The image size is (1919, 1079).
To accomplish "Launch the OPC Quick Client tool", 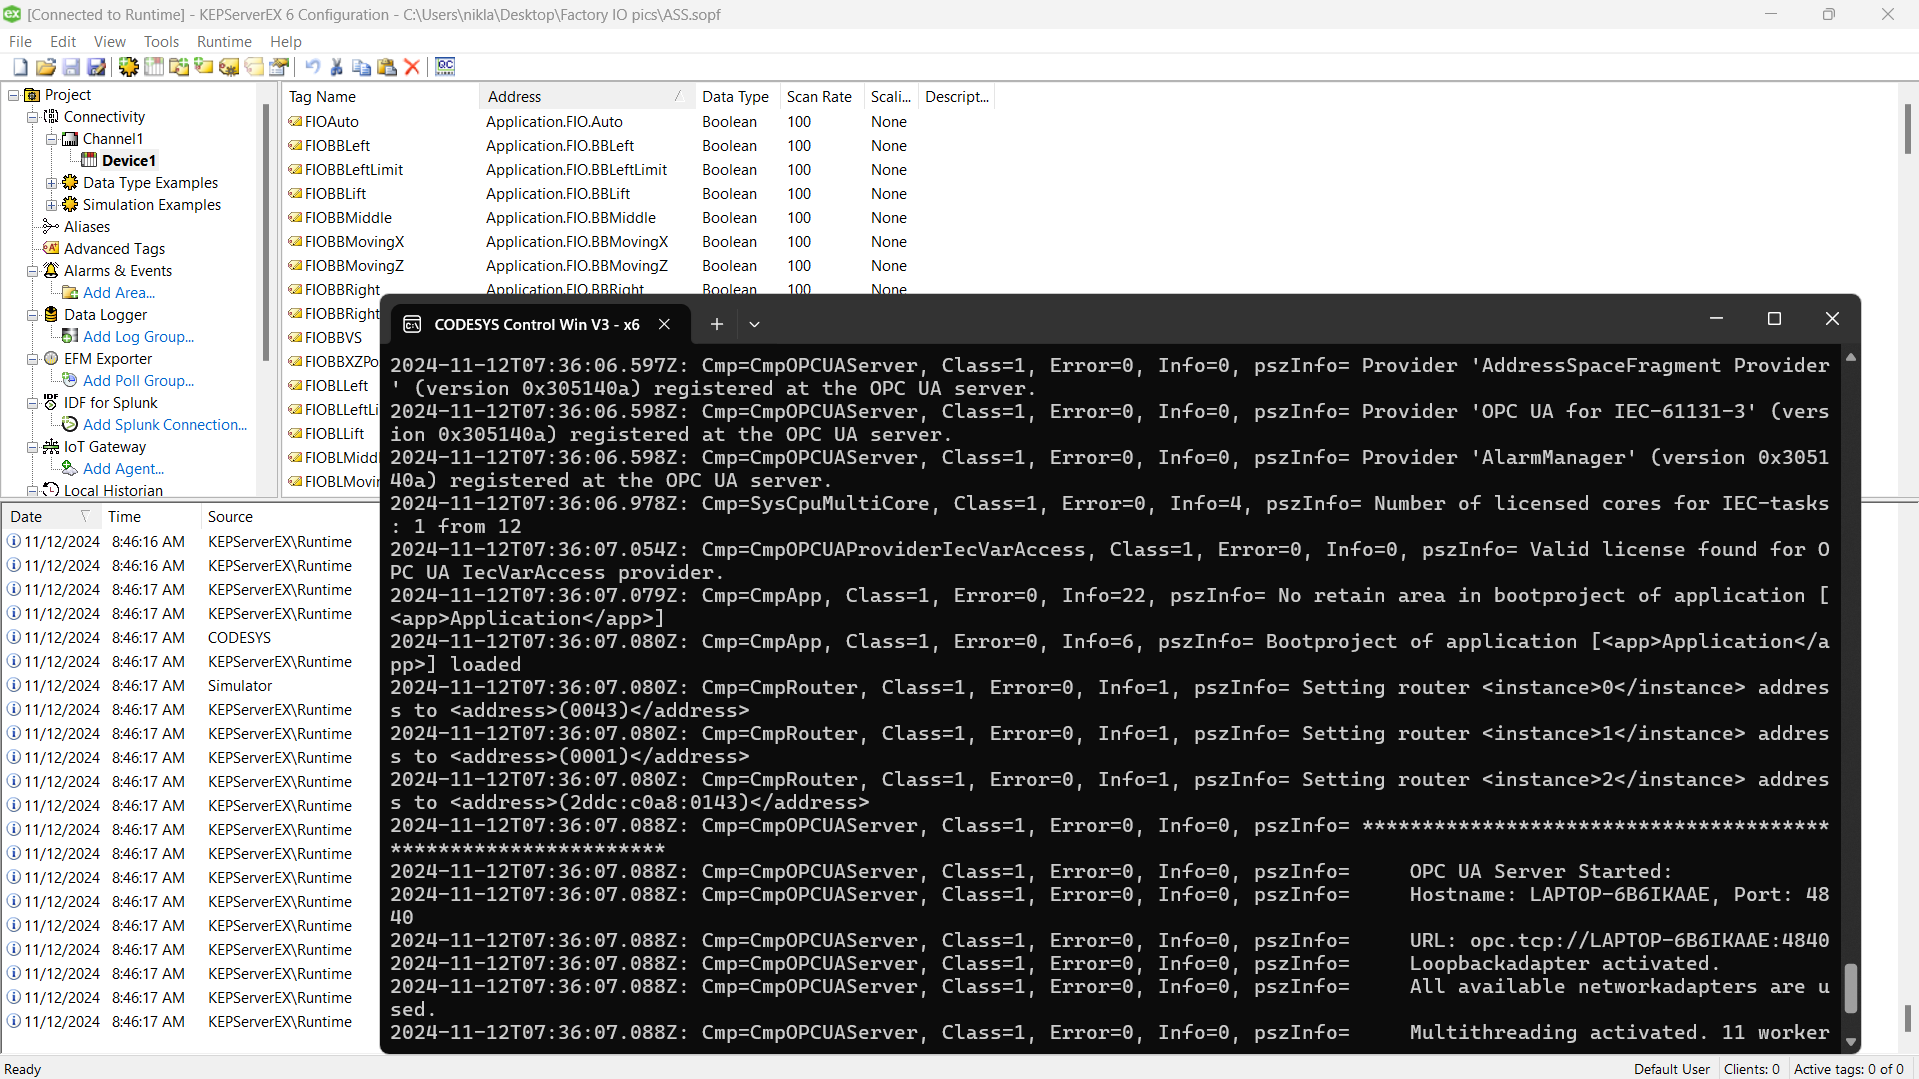I will point(445,66).
